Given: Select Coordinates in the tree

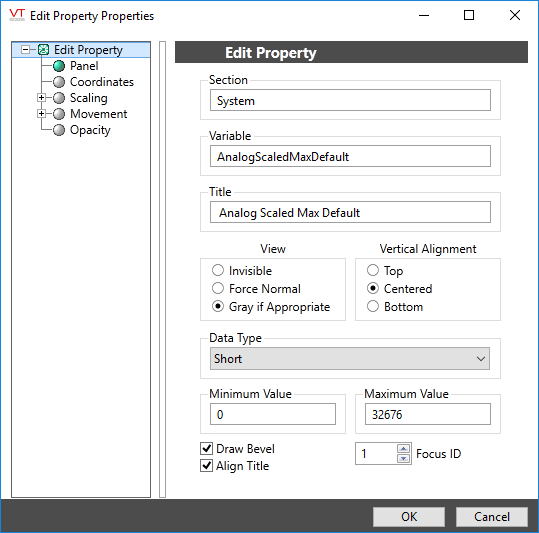Looking at the screenshot, I should tap(102, 82).
